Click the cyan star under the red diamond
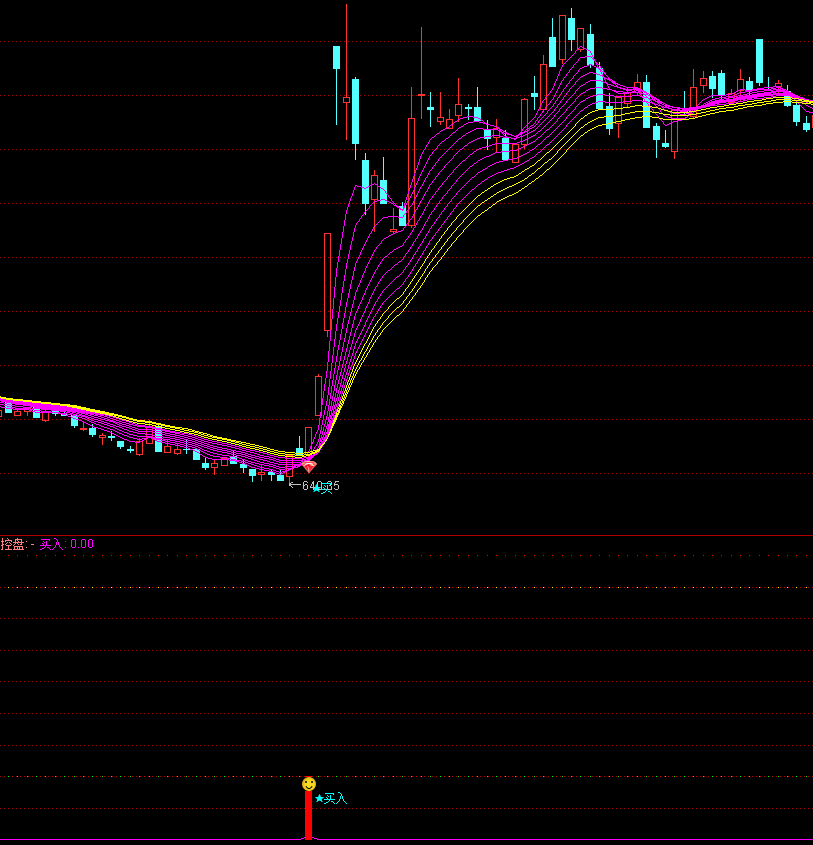 pos(317,488)
